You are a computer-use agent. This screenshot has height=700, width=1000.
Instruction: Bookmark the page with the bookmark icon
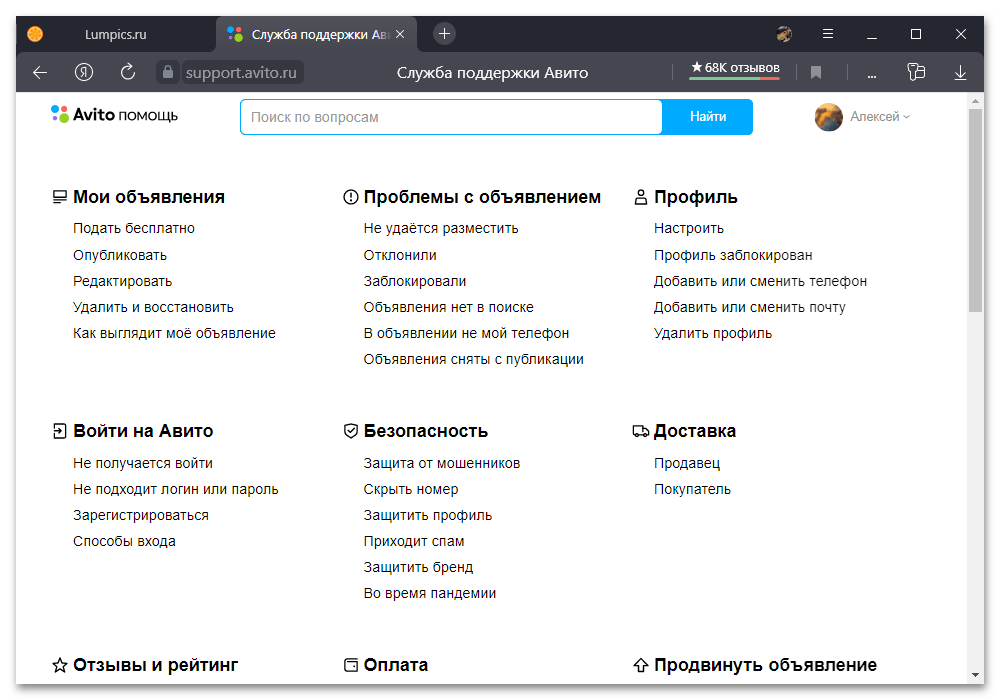(816, 73)
